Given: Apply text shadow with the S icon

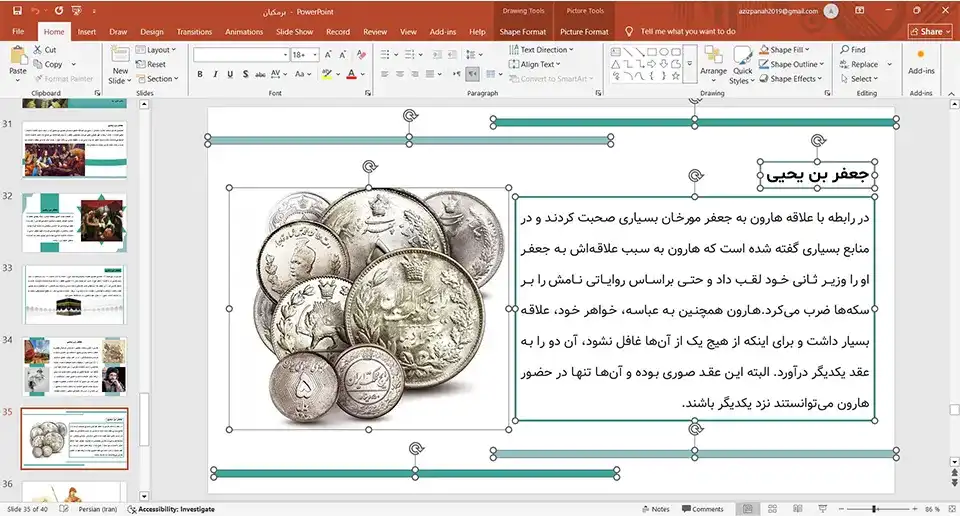Looking at the screenshot, I should pyautogui.click(x=246, y=74).
